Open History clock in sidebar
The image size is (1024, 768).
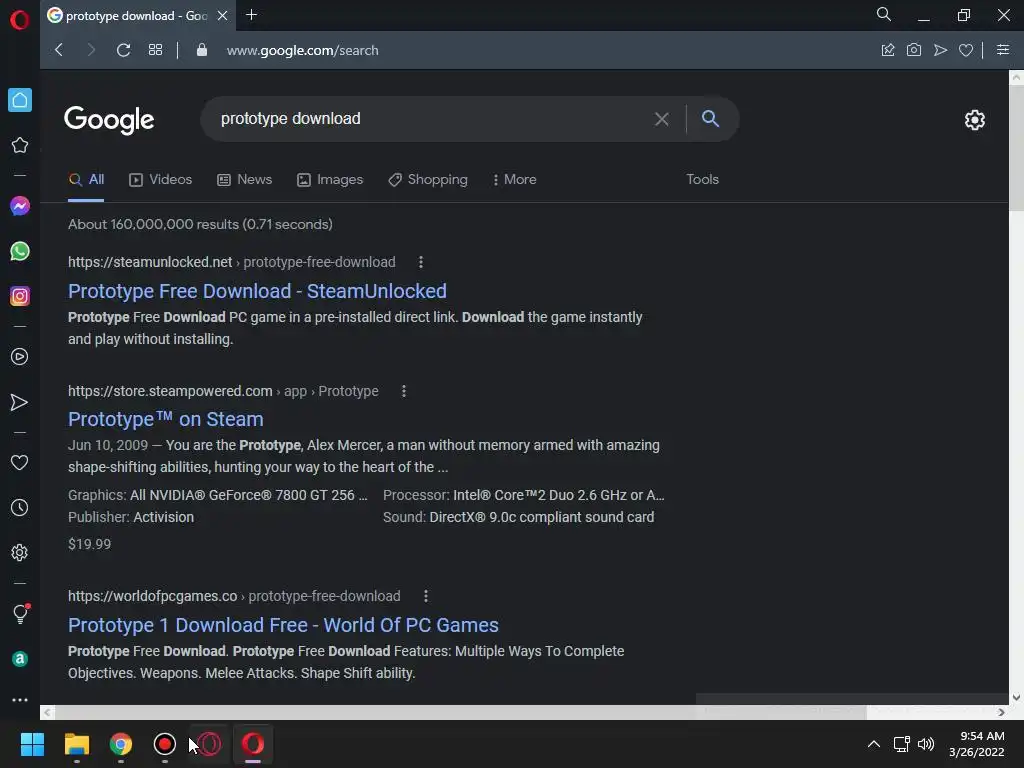pyautogui.click(x=20, y=507)
